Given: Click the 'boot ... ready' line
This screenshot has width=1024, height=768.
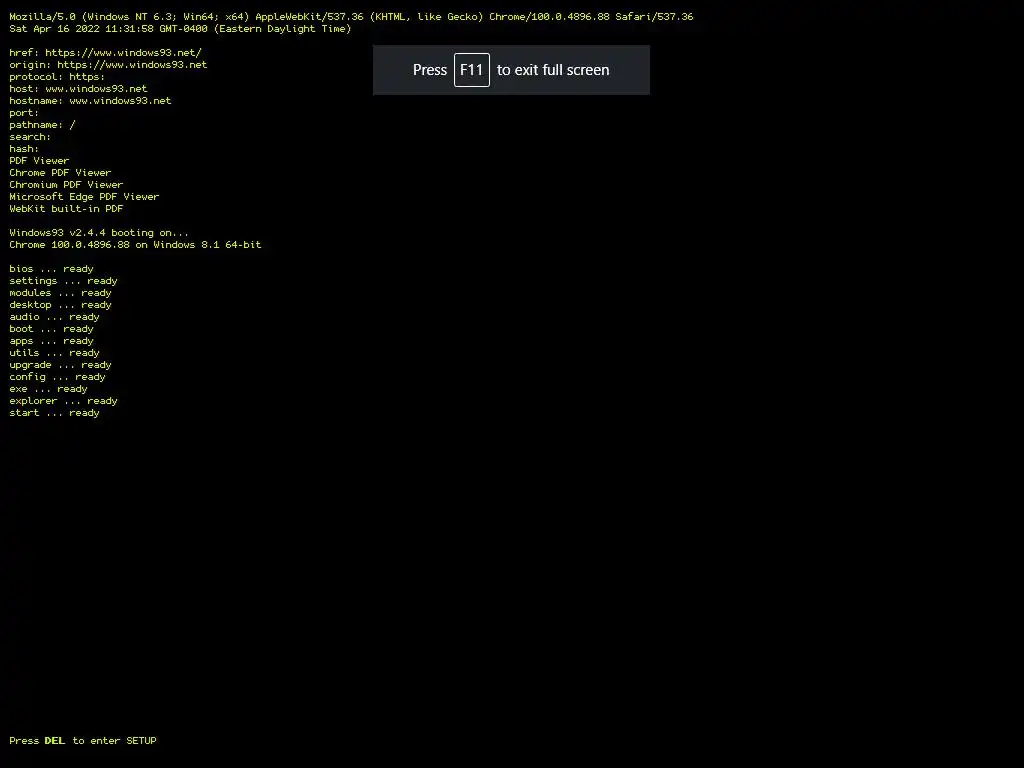Looking at the screenshot, I should point(51,329).
